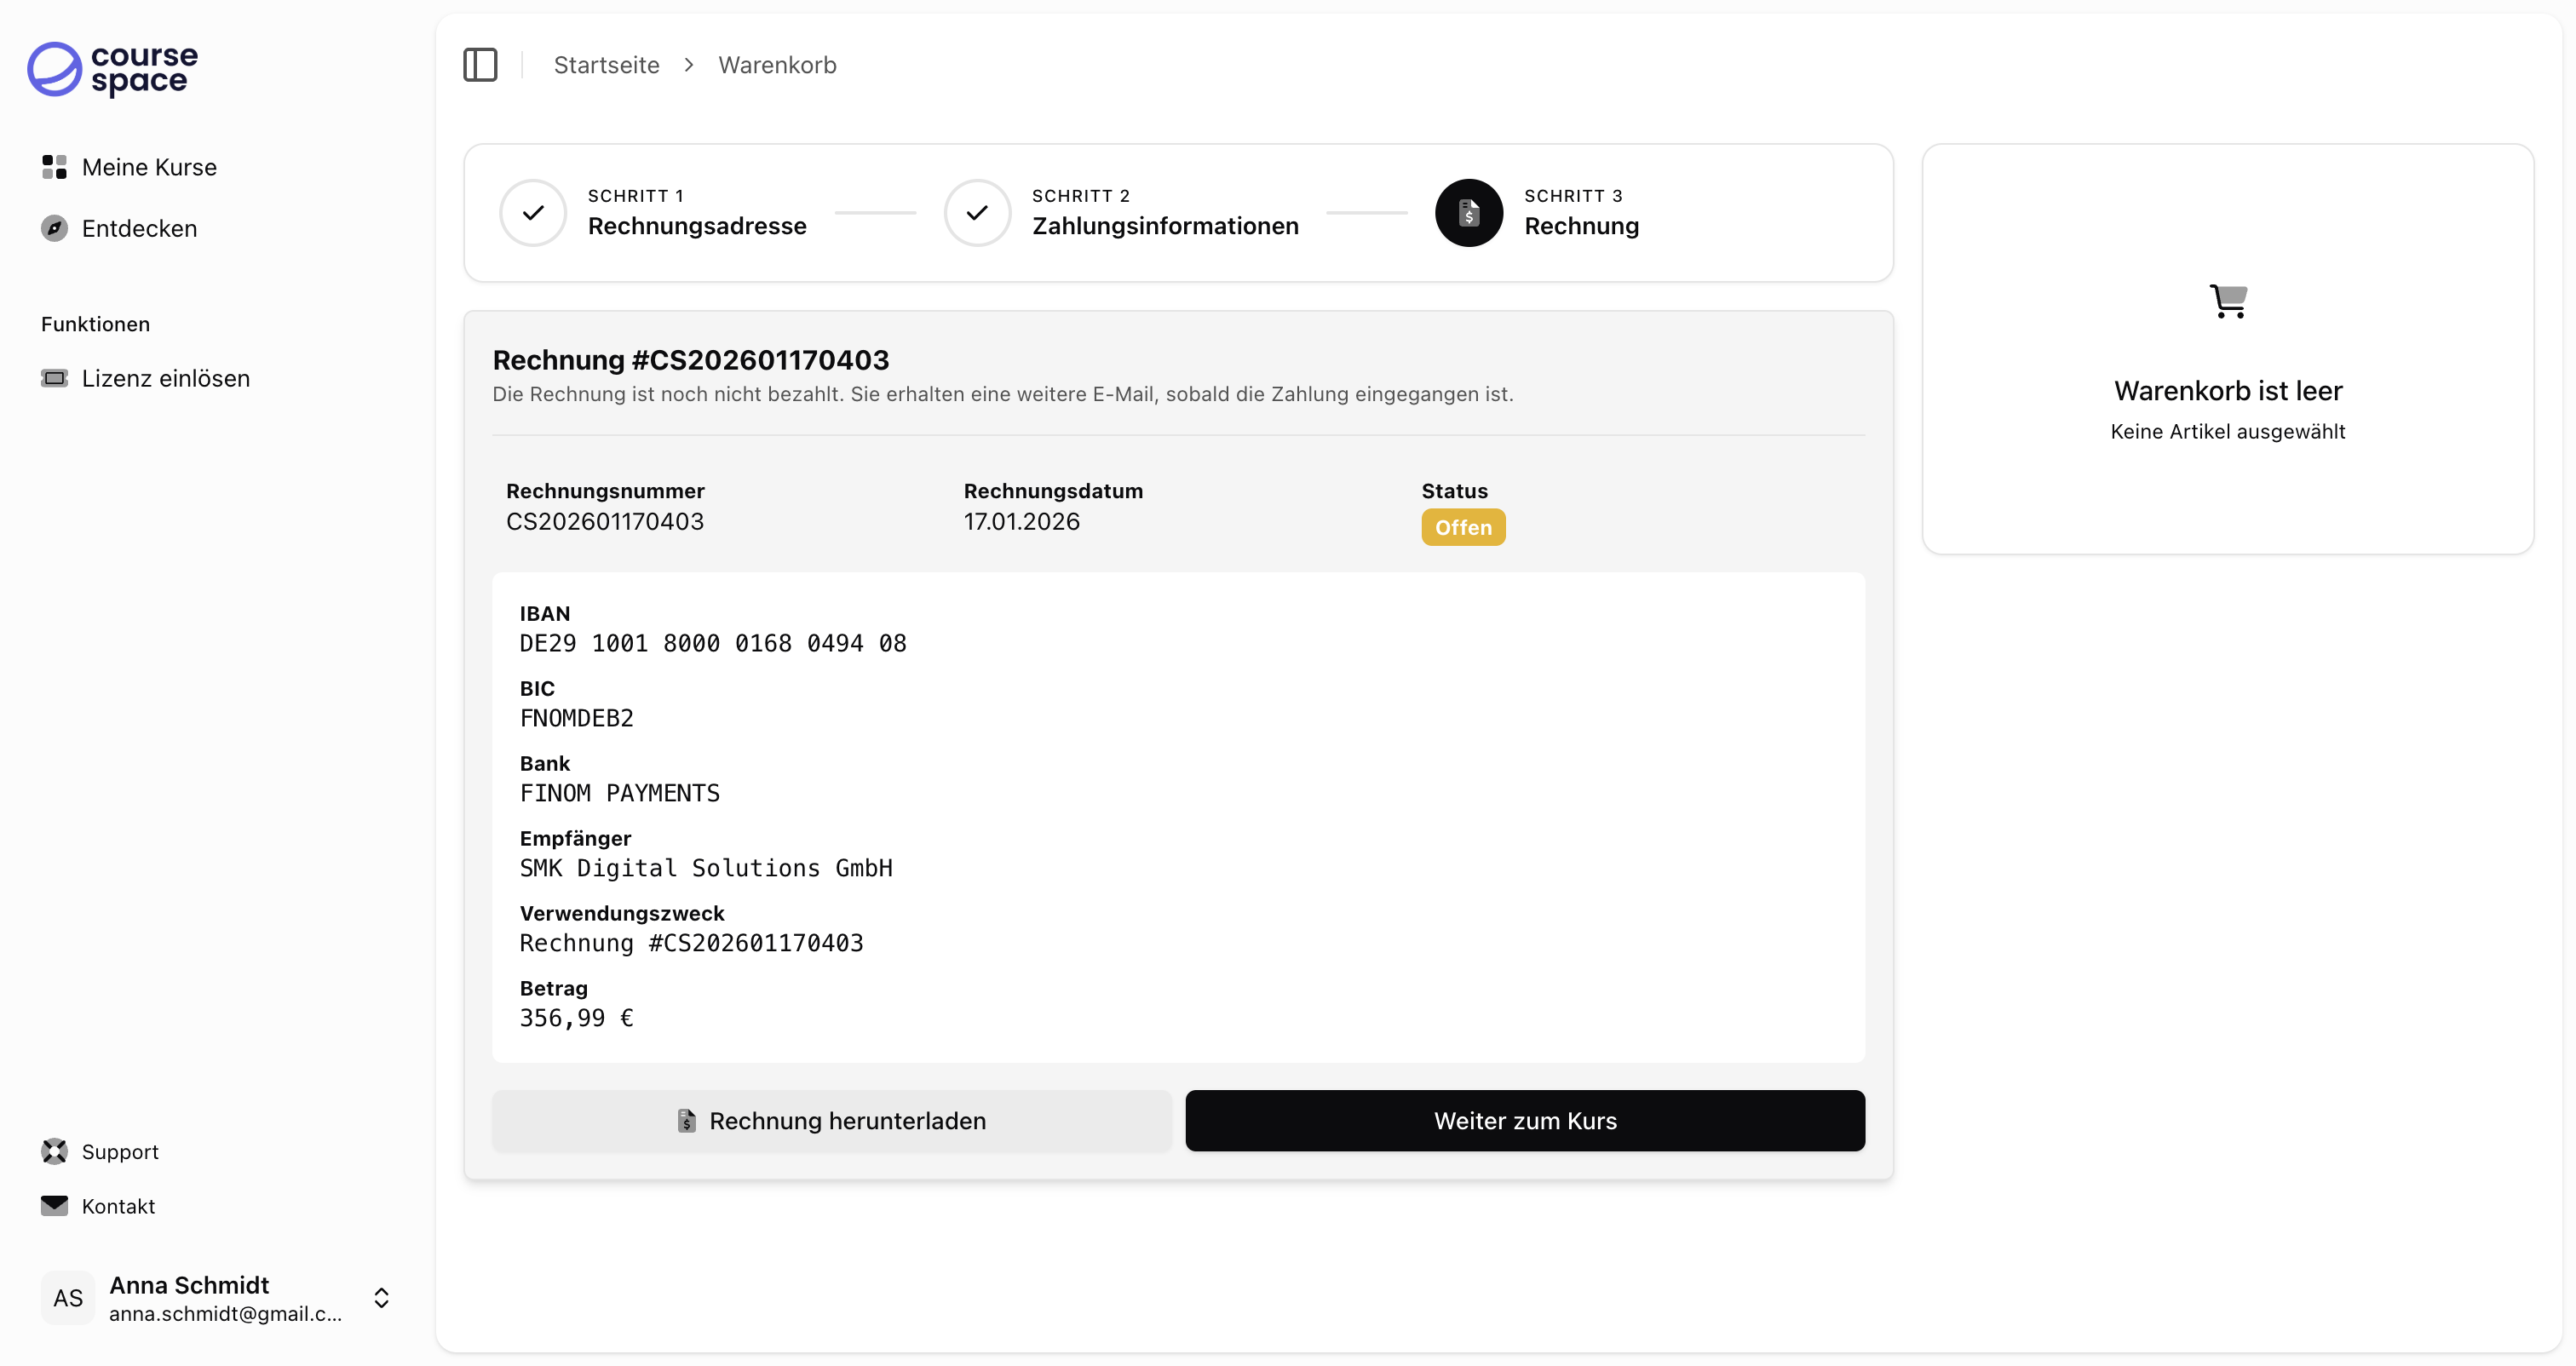Screen dimensions: 2576x1366
Task: Click the Support lifebuoy icon
Action: click(54, 1151)
